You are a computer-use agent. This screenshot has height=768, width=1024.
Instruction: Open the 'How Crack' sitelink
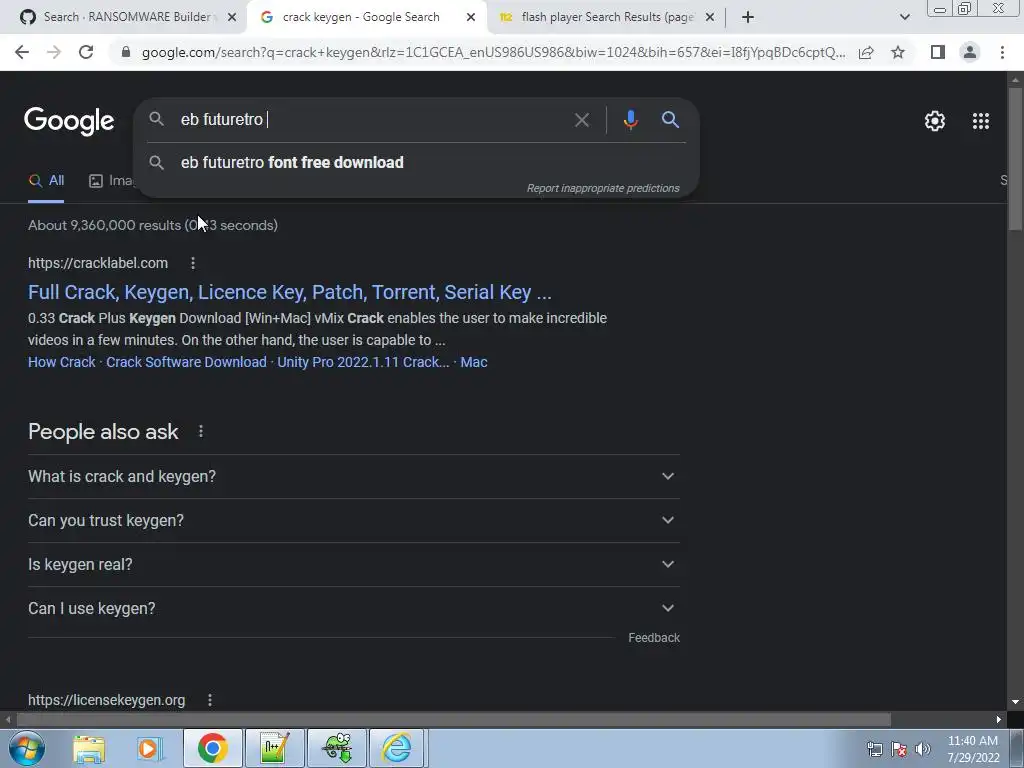point(61,362)
